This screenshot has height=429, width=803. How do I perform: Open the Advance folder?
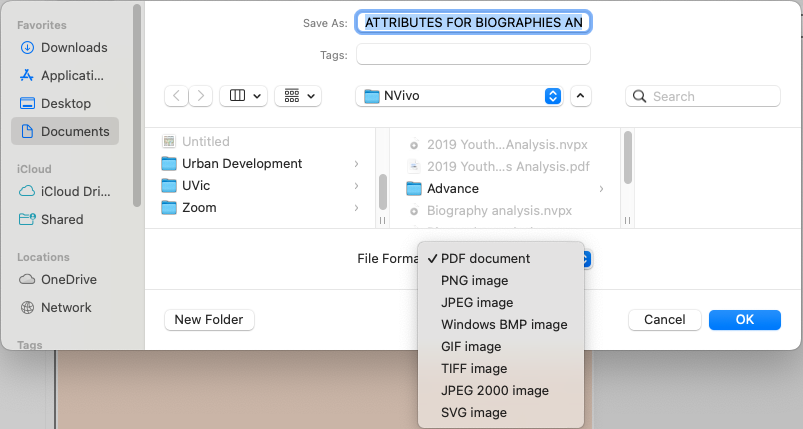[x=452, y=188]
